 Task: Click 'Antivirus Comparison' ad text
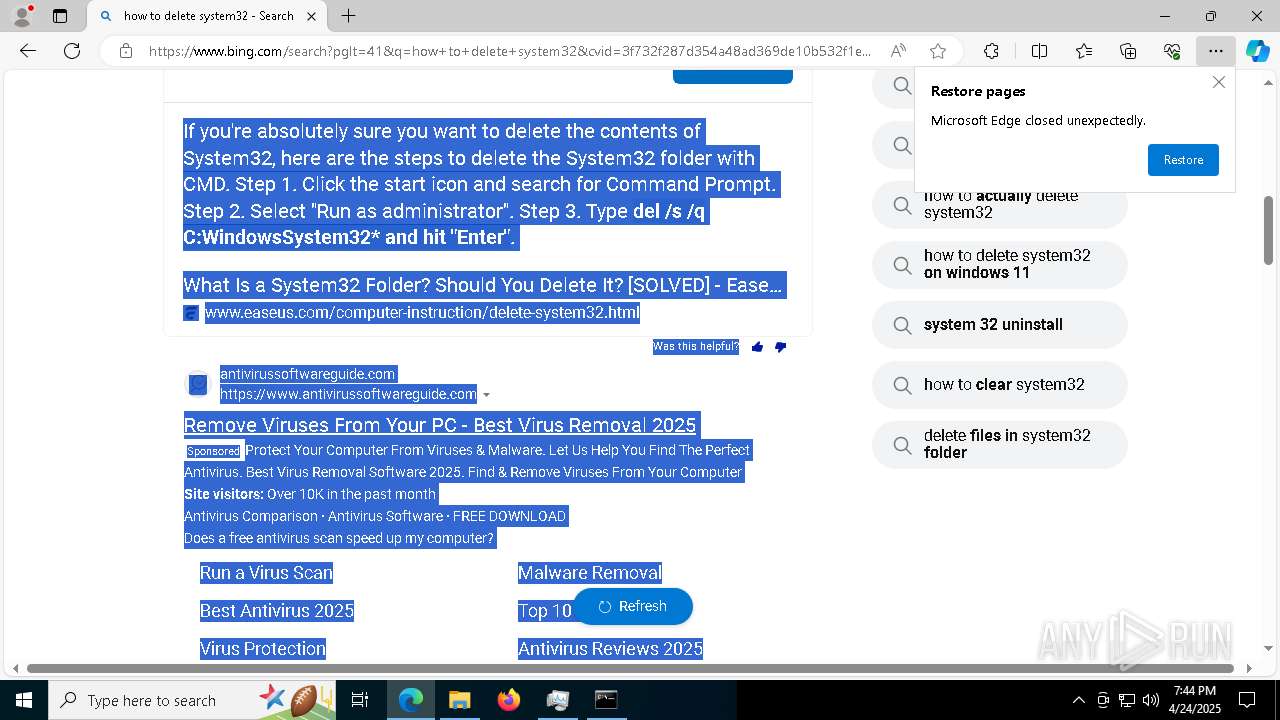point(251,516)
